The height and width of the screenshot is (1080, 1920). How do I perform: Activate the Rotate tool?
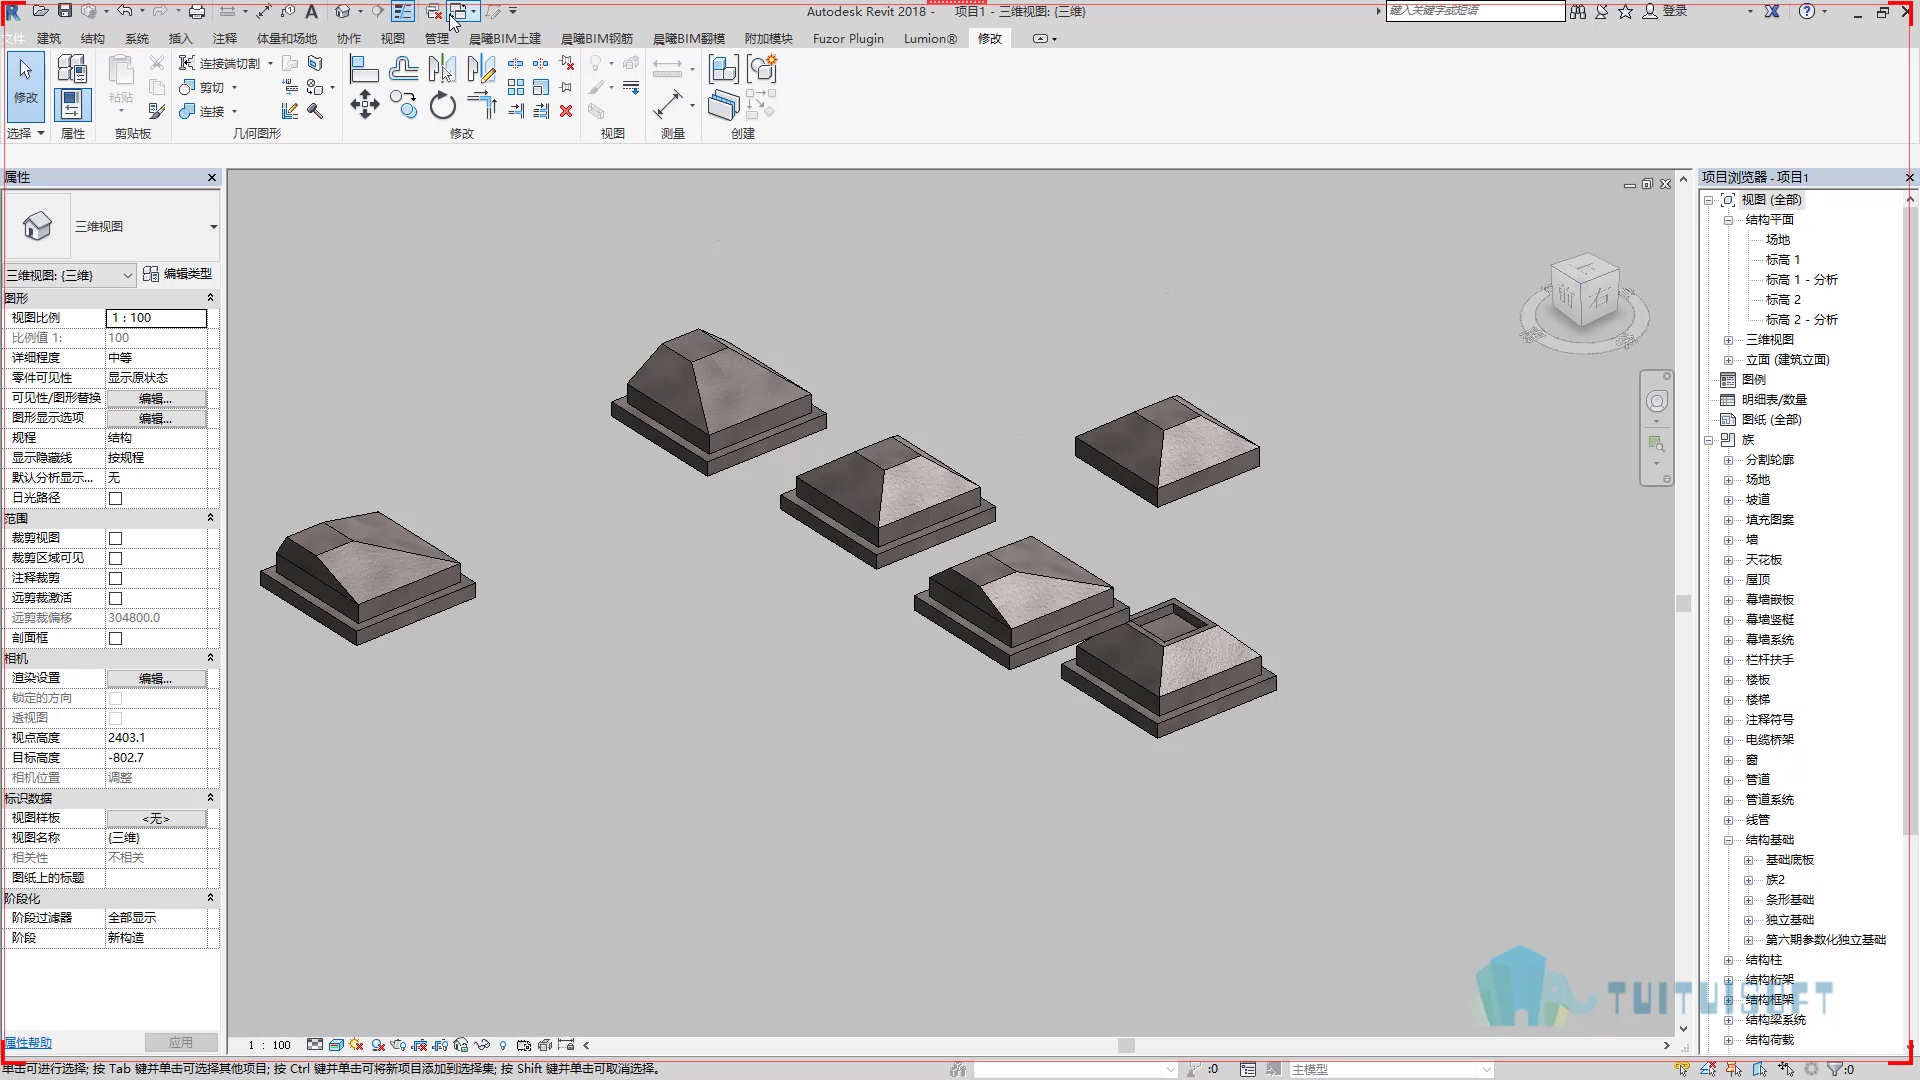442,105
